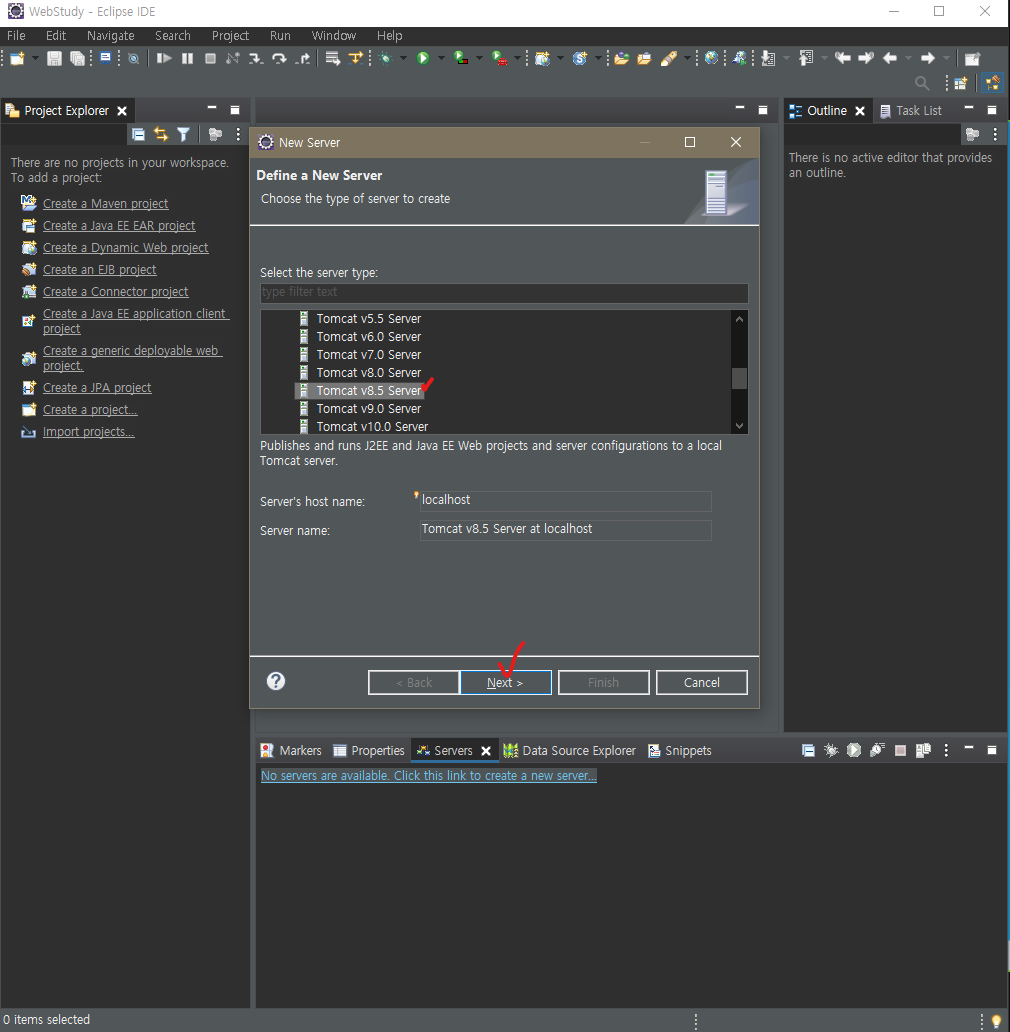Click the Step Over debug icon

(x=279, y=59)
